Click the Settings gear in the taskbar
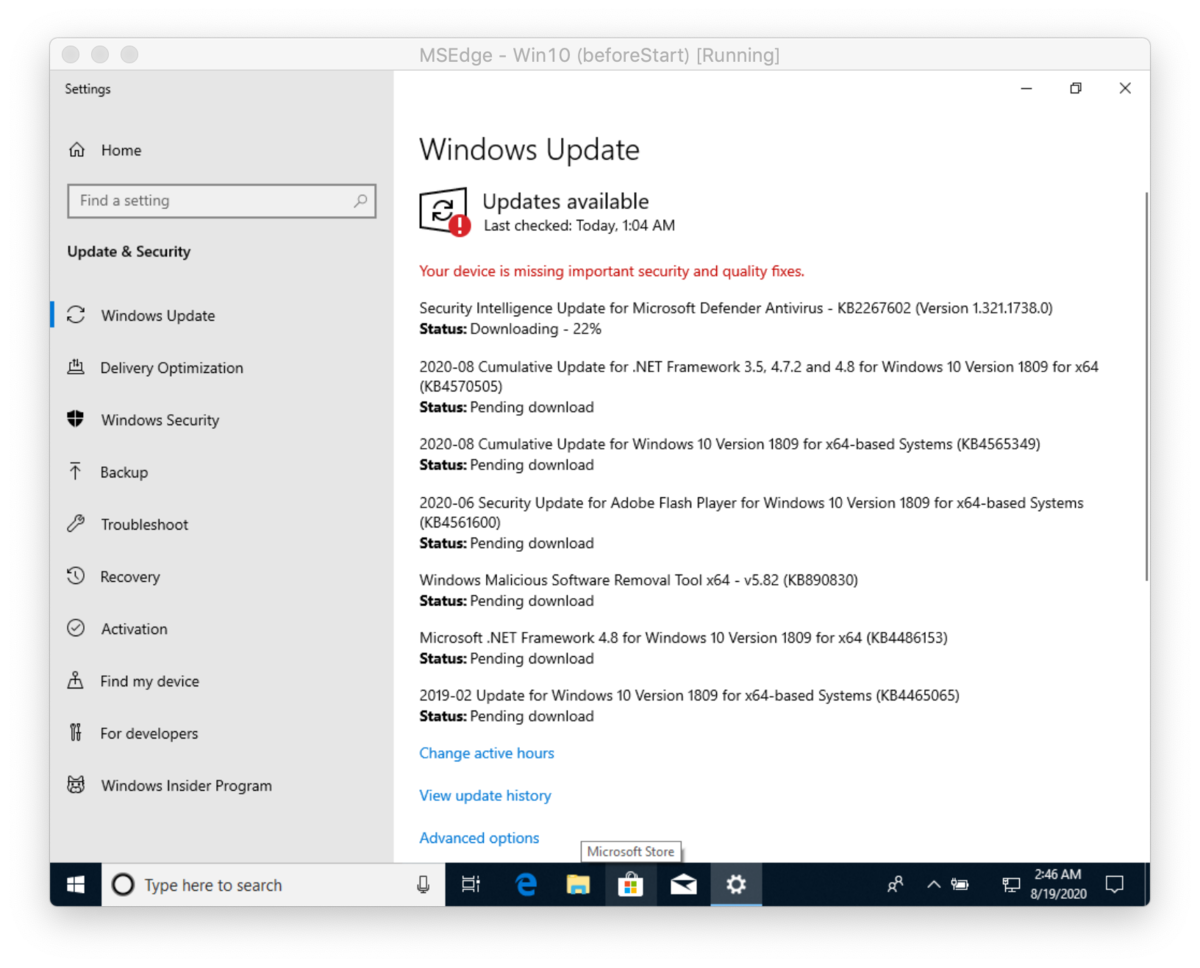1200x968 pixels. pyautogui.click(x=736, y=885)
